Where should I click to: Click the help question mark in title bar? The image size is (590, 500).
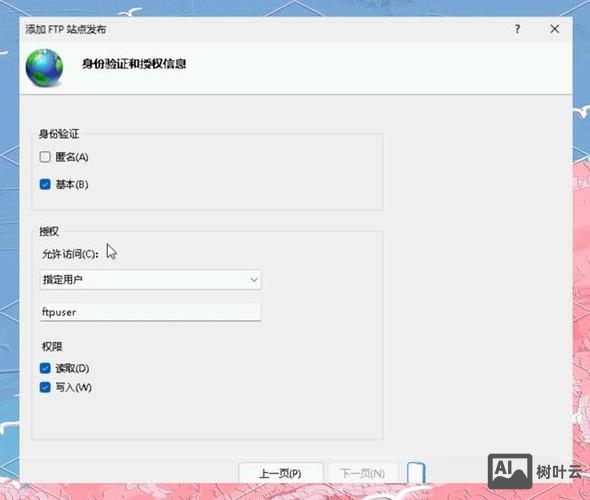[x=517, y=29]
